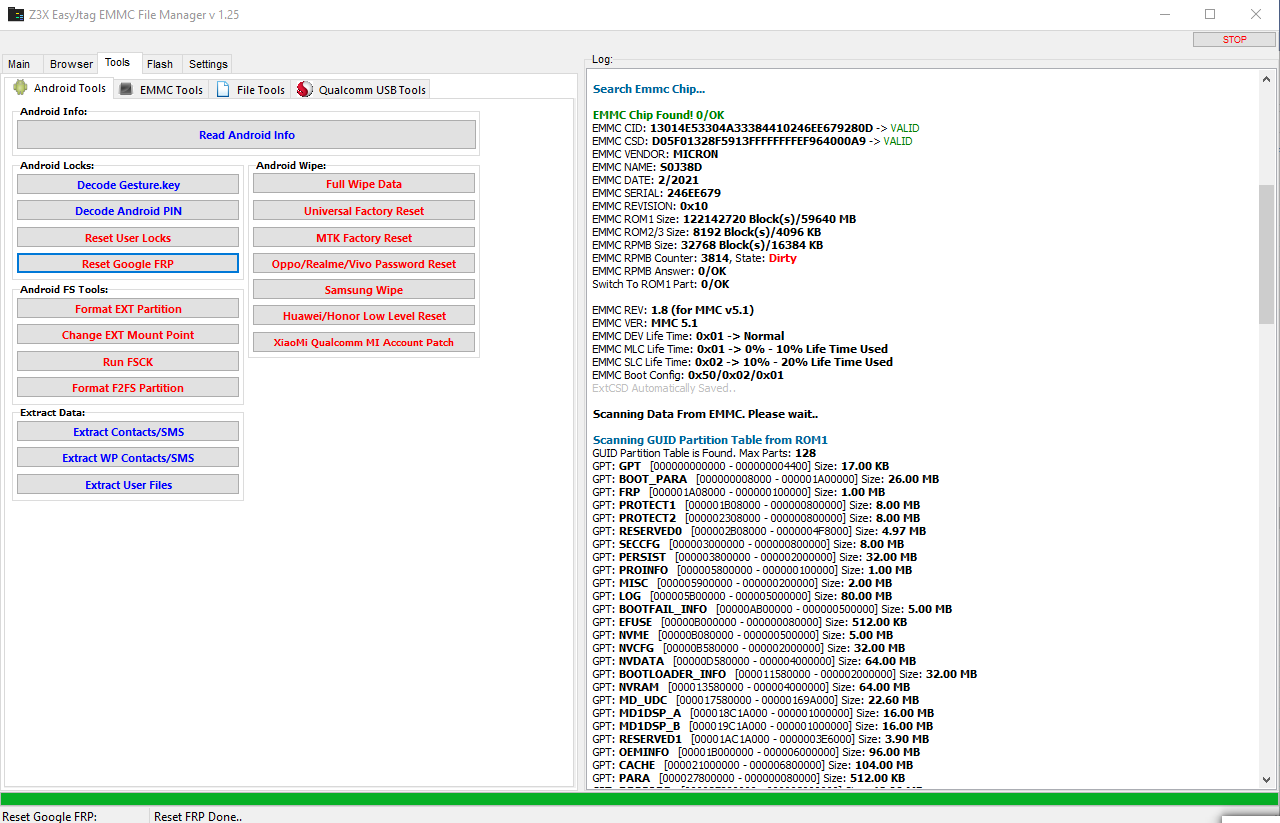
Task: Open the Flash tab
Action: [x=160, y=64]
